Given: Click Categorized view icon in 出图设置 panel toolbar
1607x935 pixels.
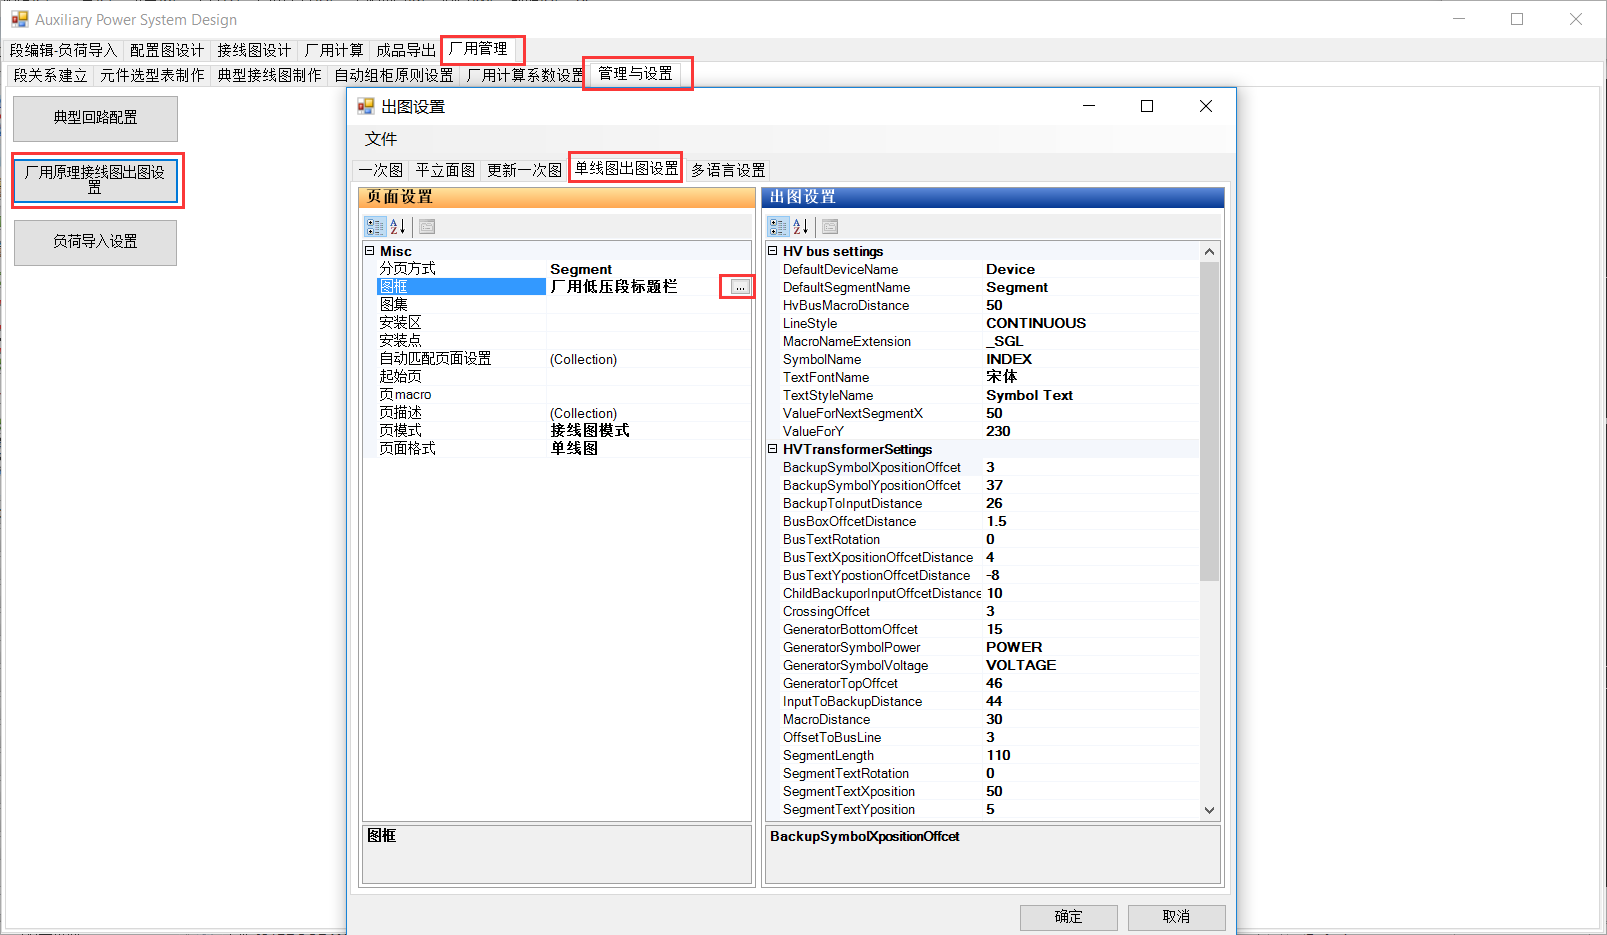Looking at the screenshot, I should click(x=779, y=227).
